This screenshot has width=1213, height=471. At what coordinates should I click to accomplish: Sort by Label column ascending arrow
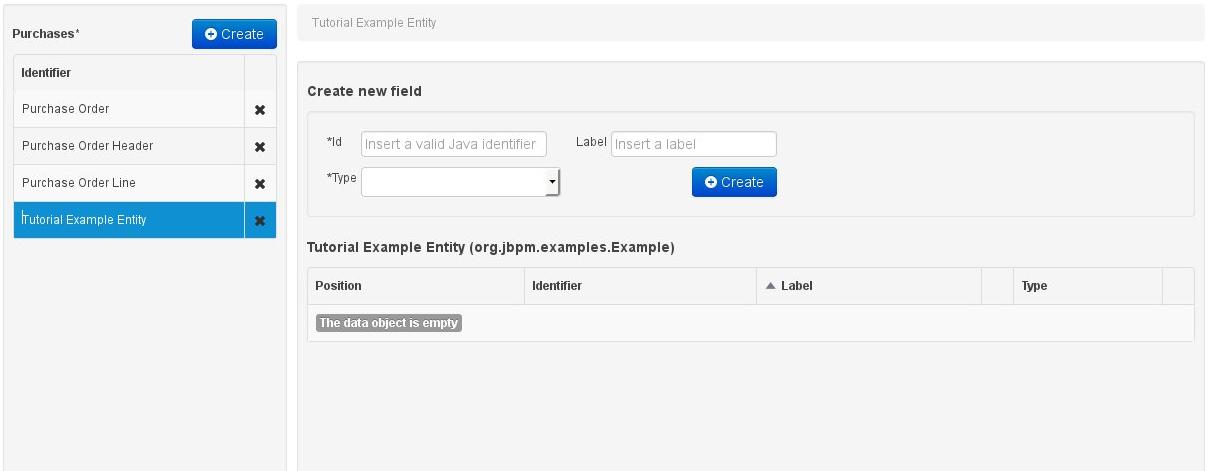click(770, 286)
